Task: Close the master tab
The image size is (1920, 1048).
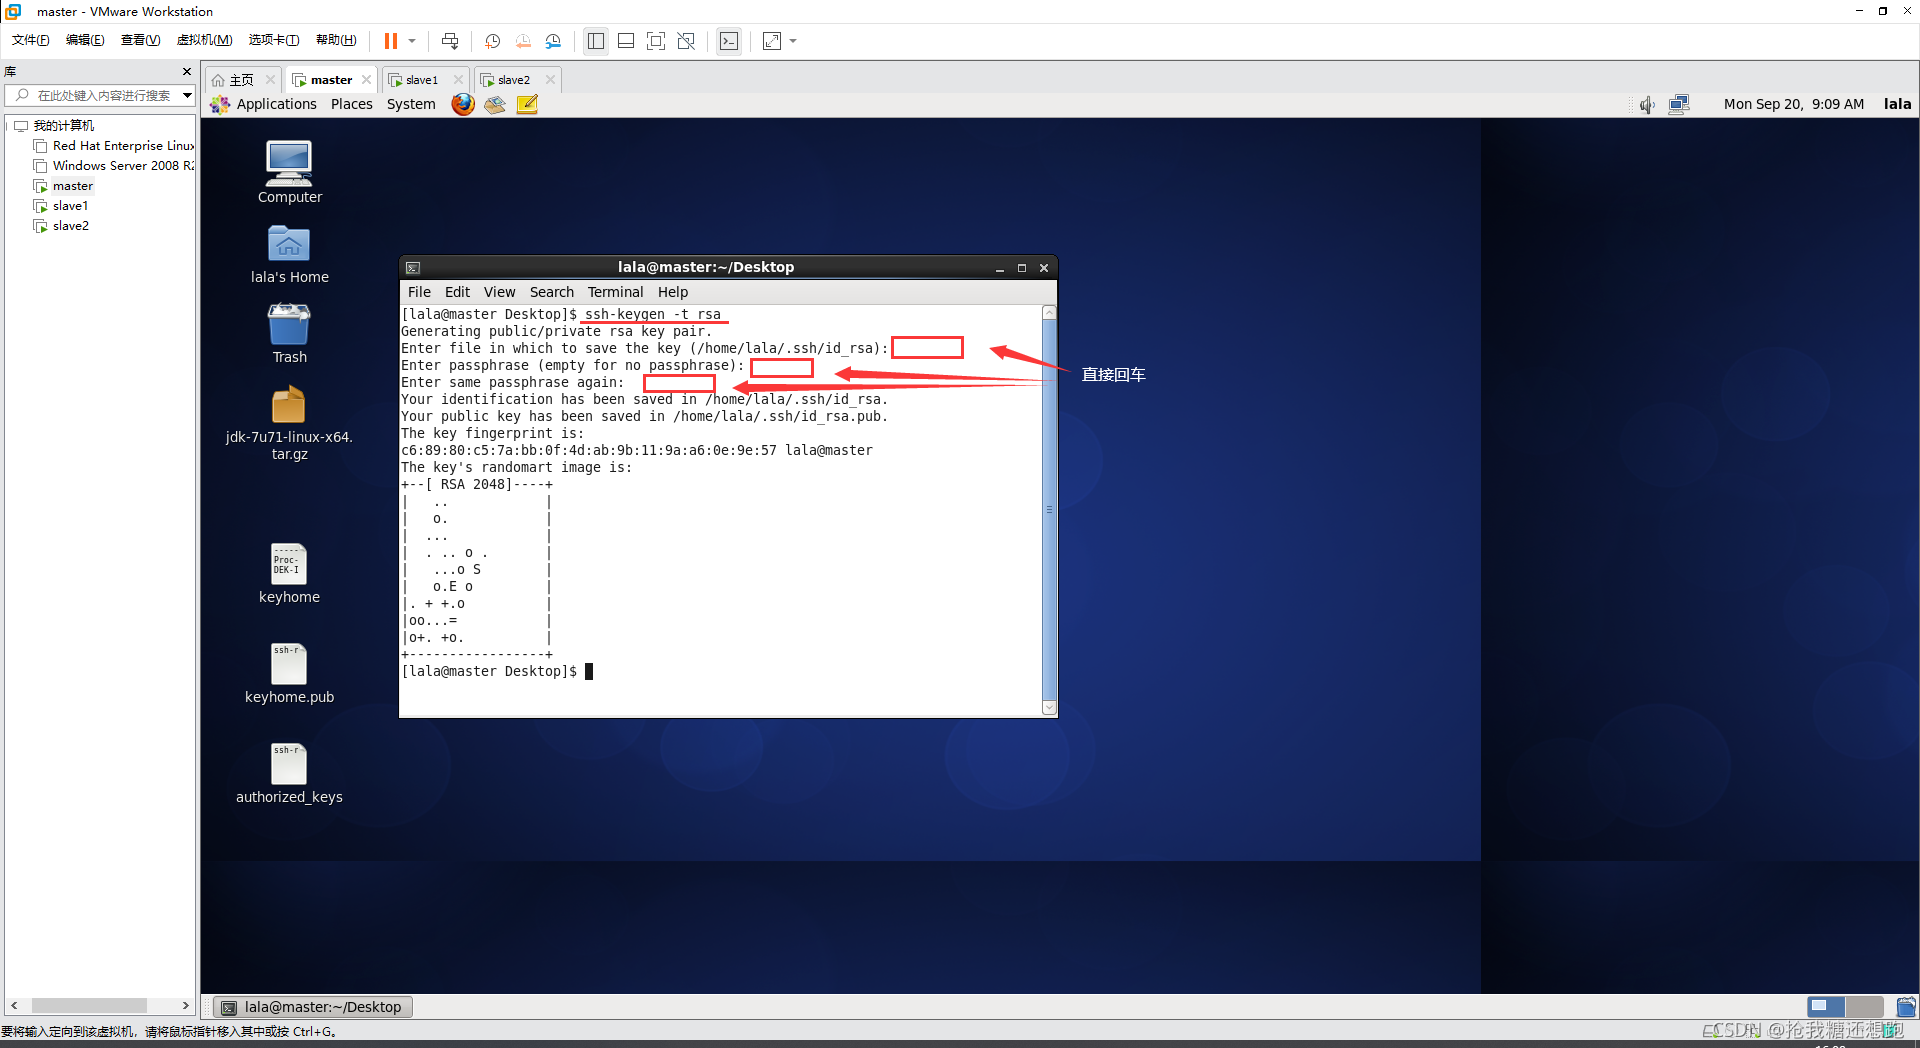Action: [367, 80]
